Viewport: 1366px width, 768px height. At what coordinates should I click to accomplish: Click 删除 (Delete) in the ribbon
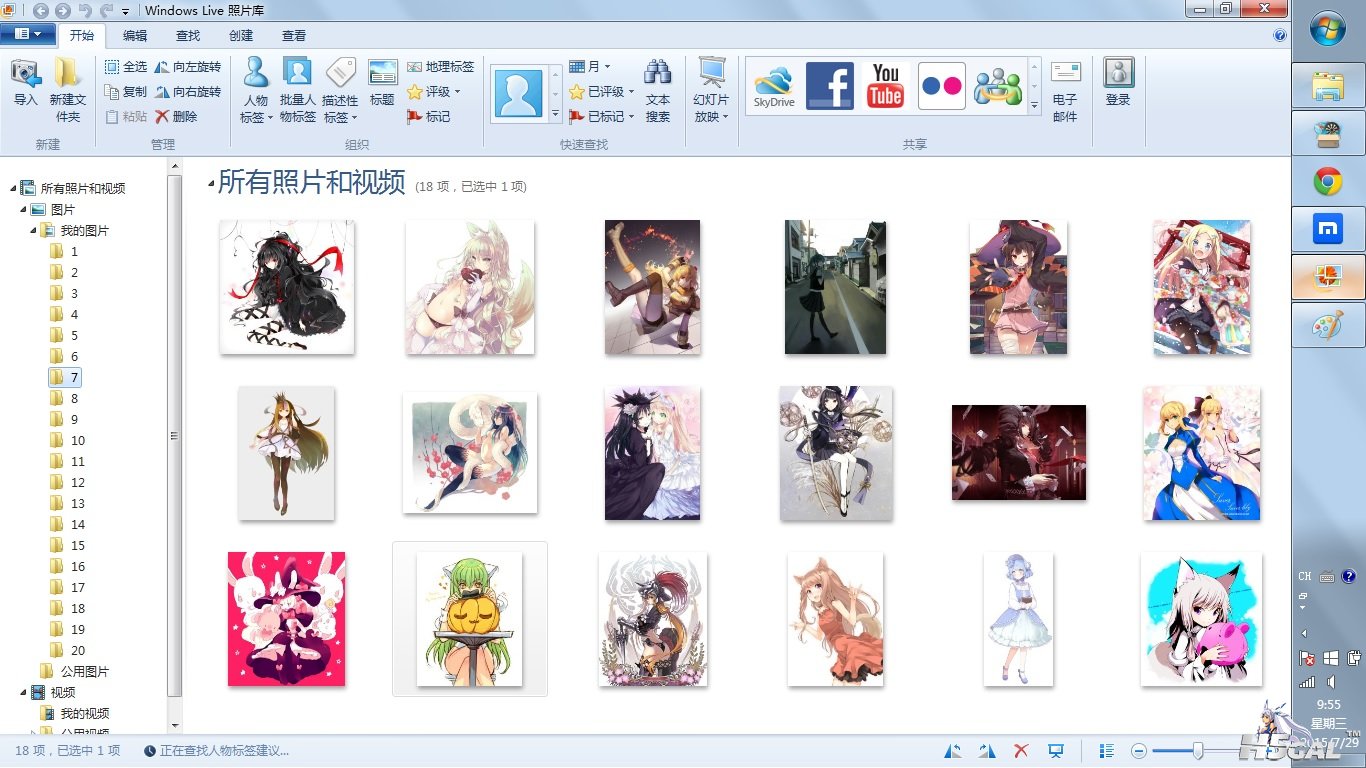(x=176, y=116)
